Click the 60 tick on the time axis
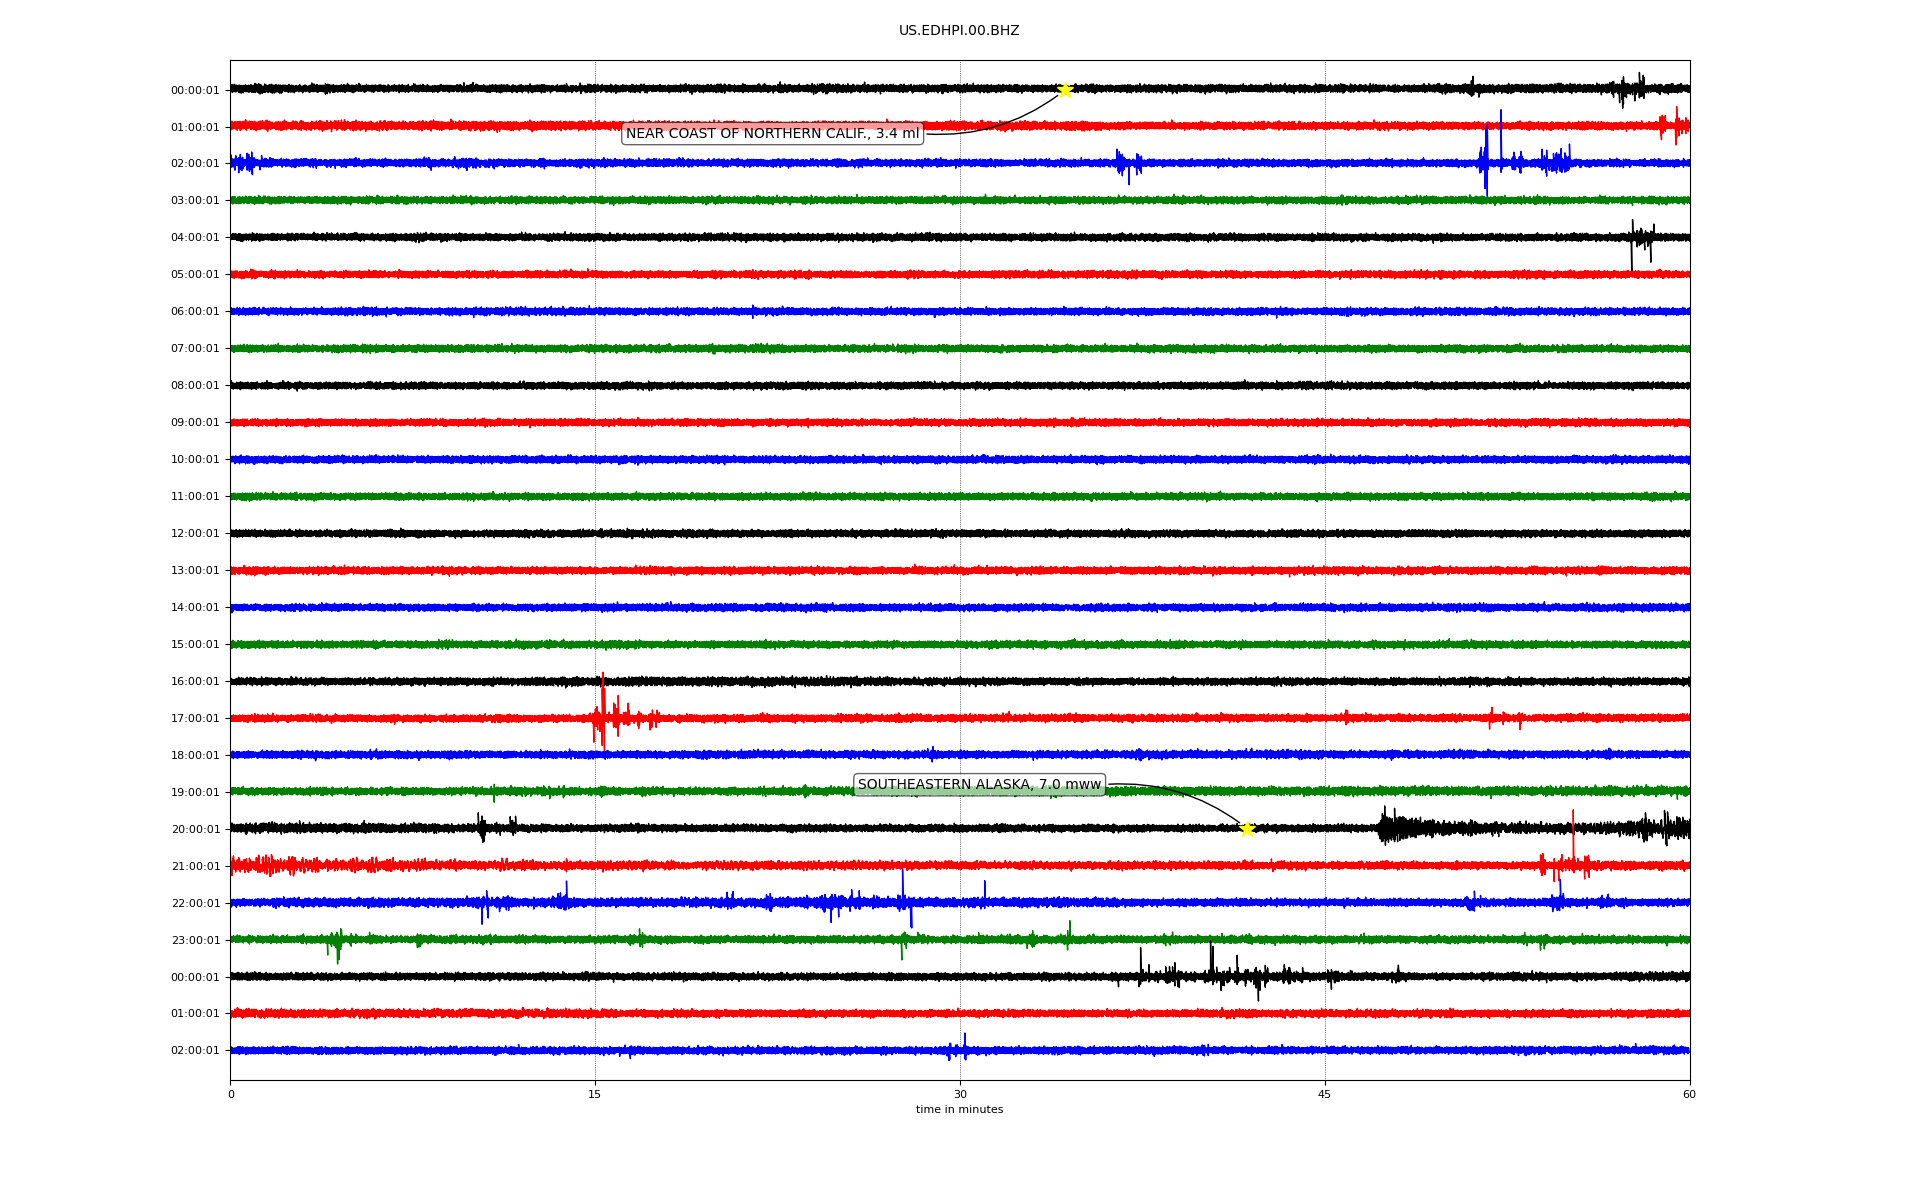 point(1689,1094)
